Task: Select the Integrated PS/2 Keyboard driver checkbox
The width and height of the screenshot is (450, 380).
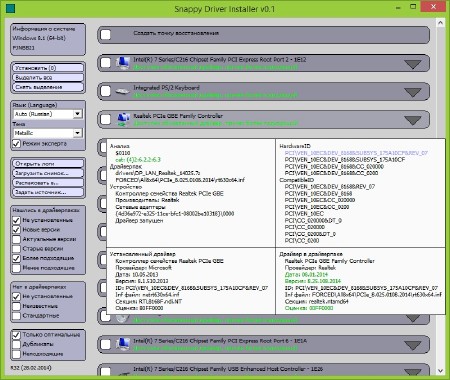Action: 106,91
